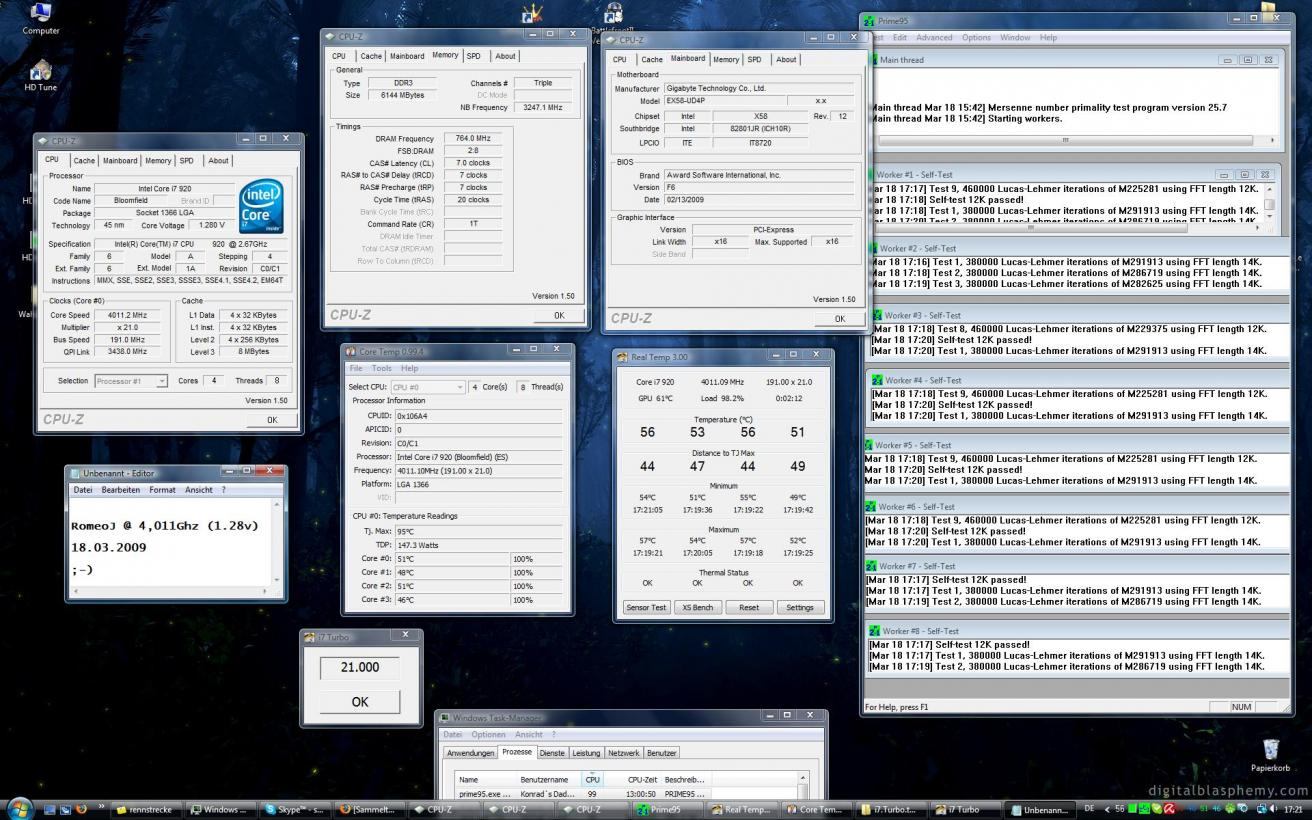Click the Windows Start orb

tap(19, 808)
